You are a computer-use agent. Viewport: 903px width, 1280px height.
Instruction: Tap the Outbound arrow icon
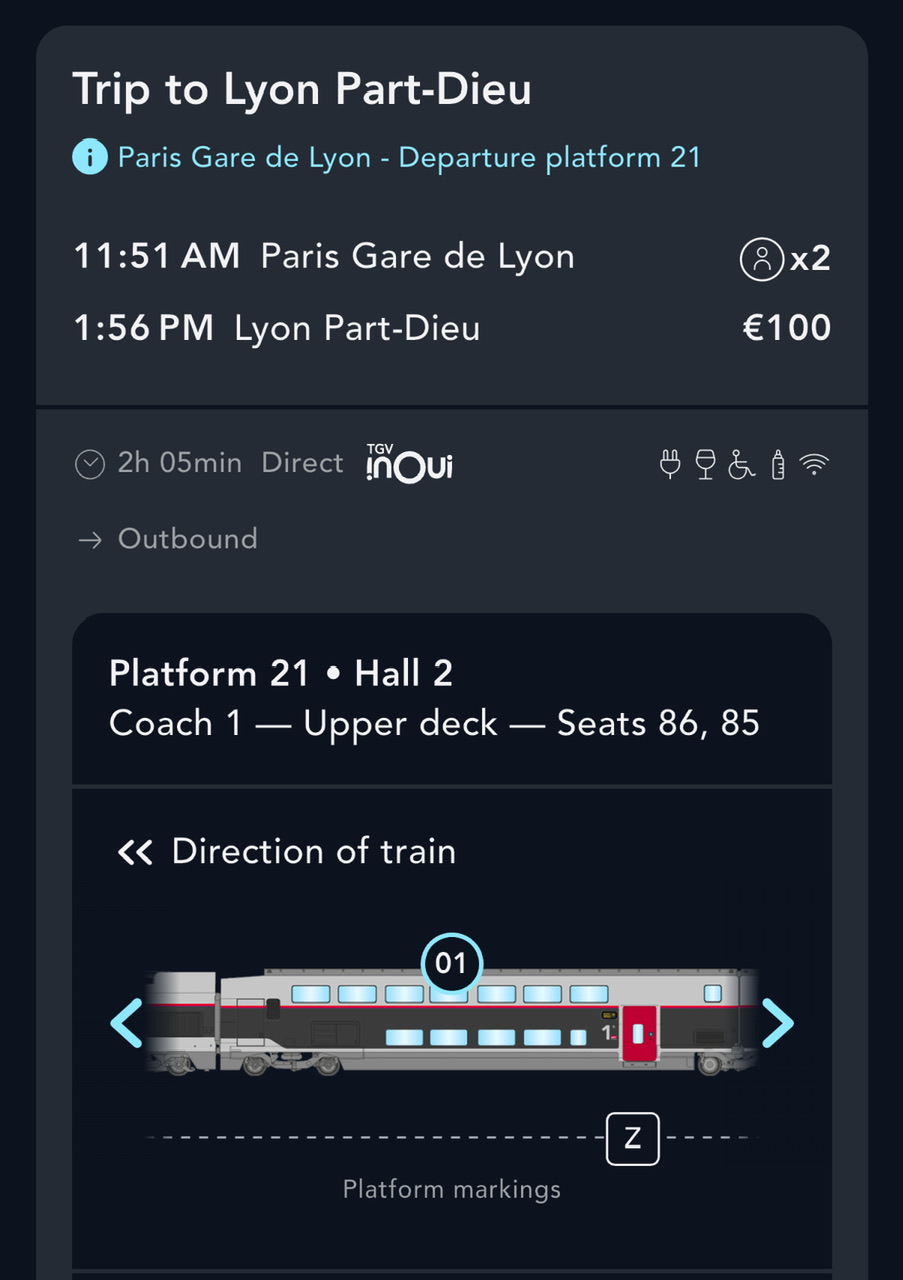90,540
